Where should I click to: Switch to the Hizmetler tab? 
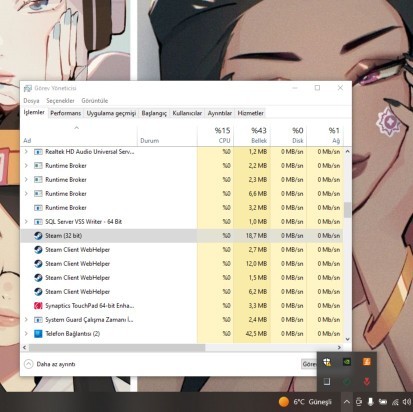[250, 113]
